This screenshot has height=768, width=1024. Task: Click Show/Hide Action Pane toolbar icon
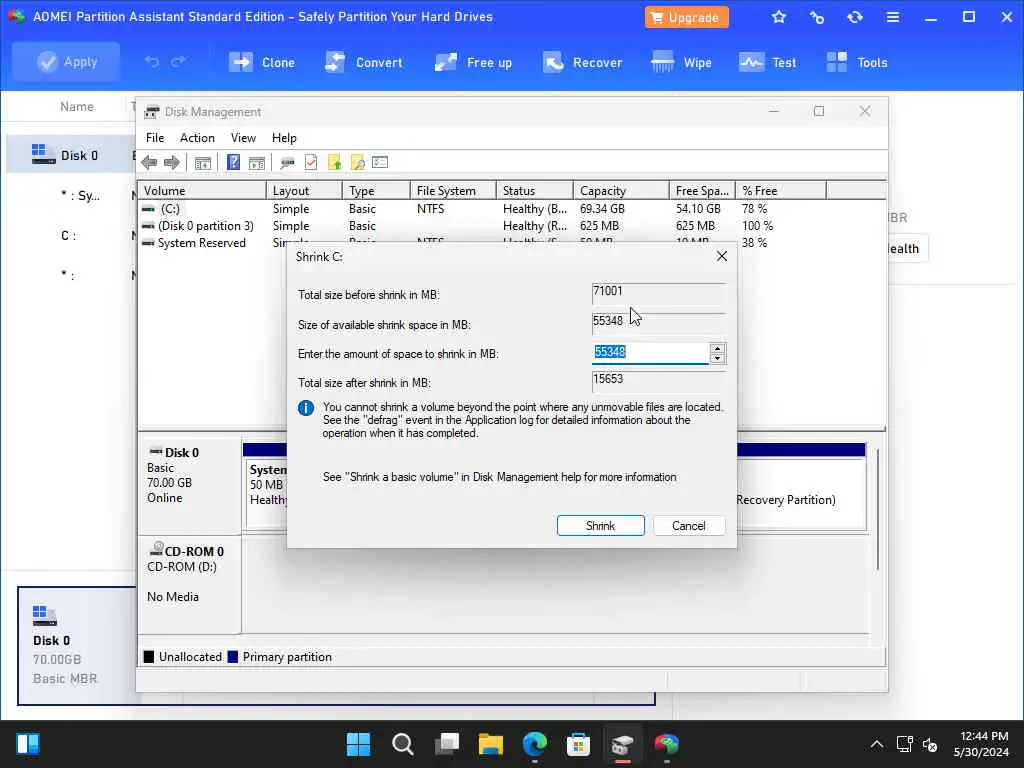pyautogui.click(x=257, y=163)
